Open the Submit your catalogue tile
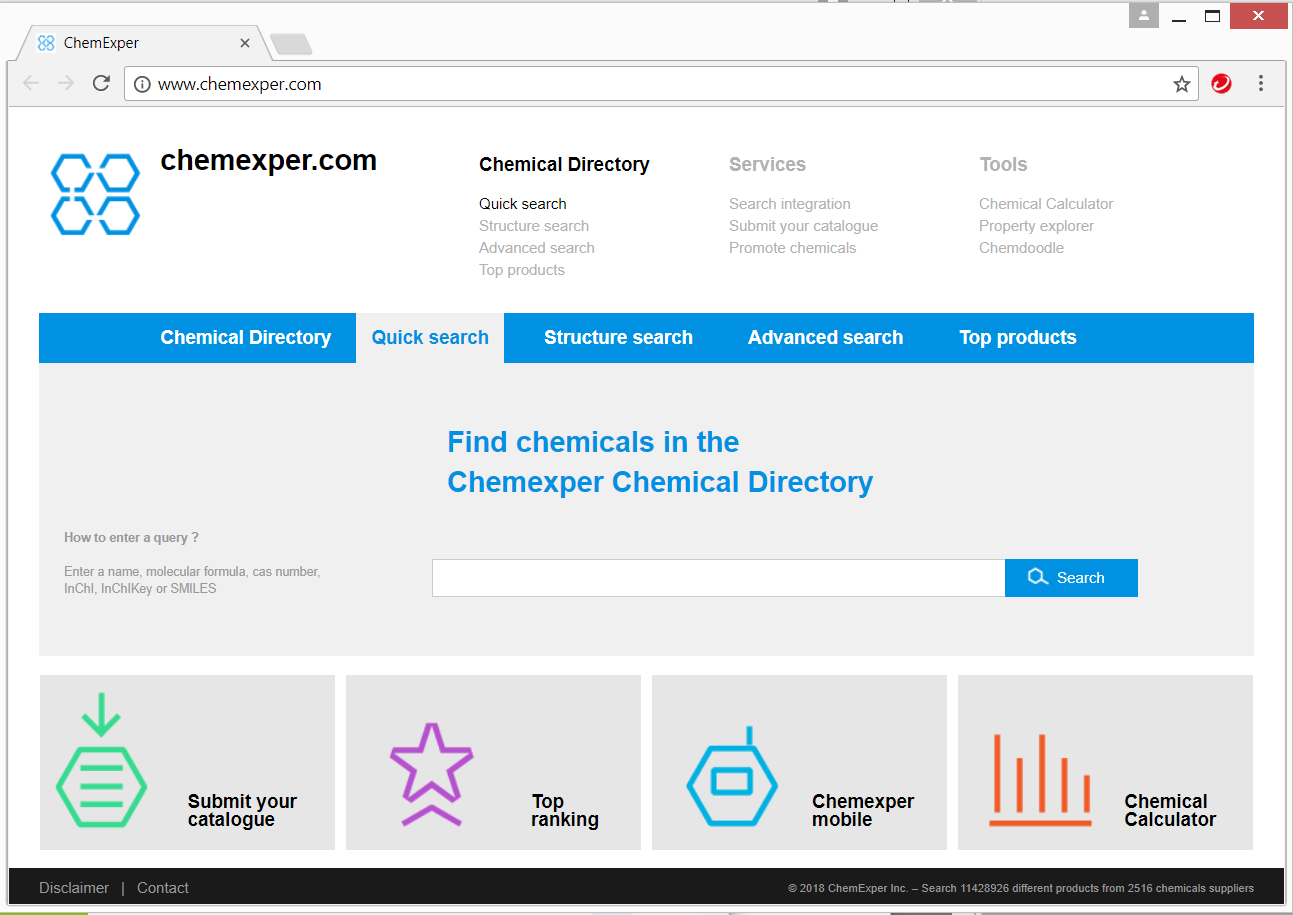 point(187,763)
